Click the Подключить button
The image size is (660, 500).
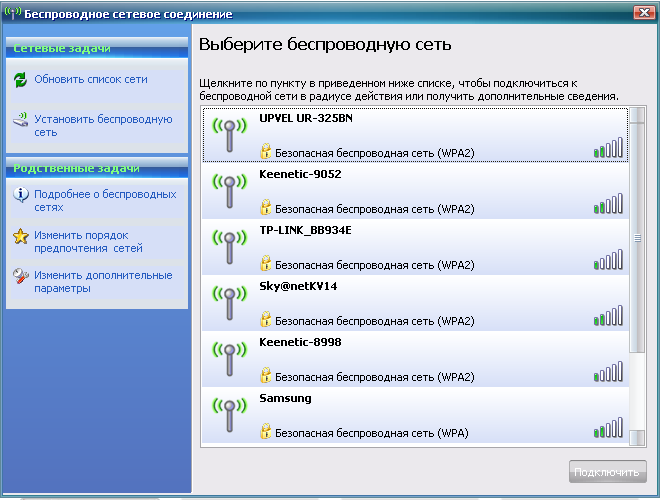coord(607,472)
